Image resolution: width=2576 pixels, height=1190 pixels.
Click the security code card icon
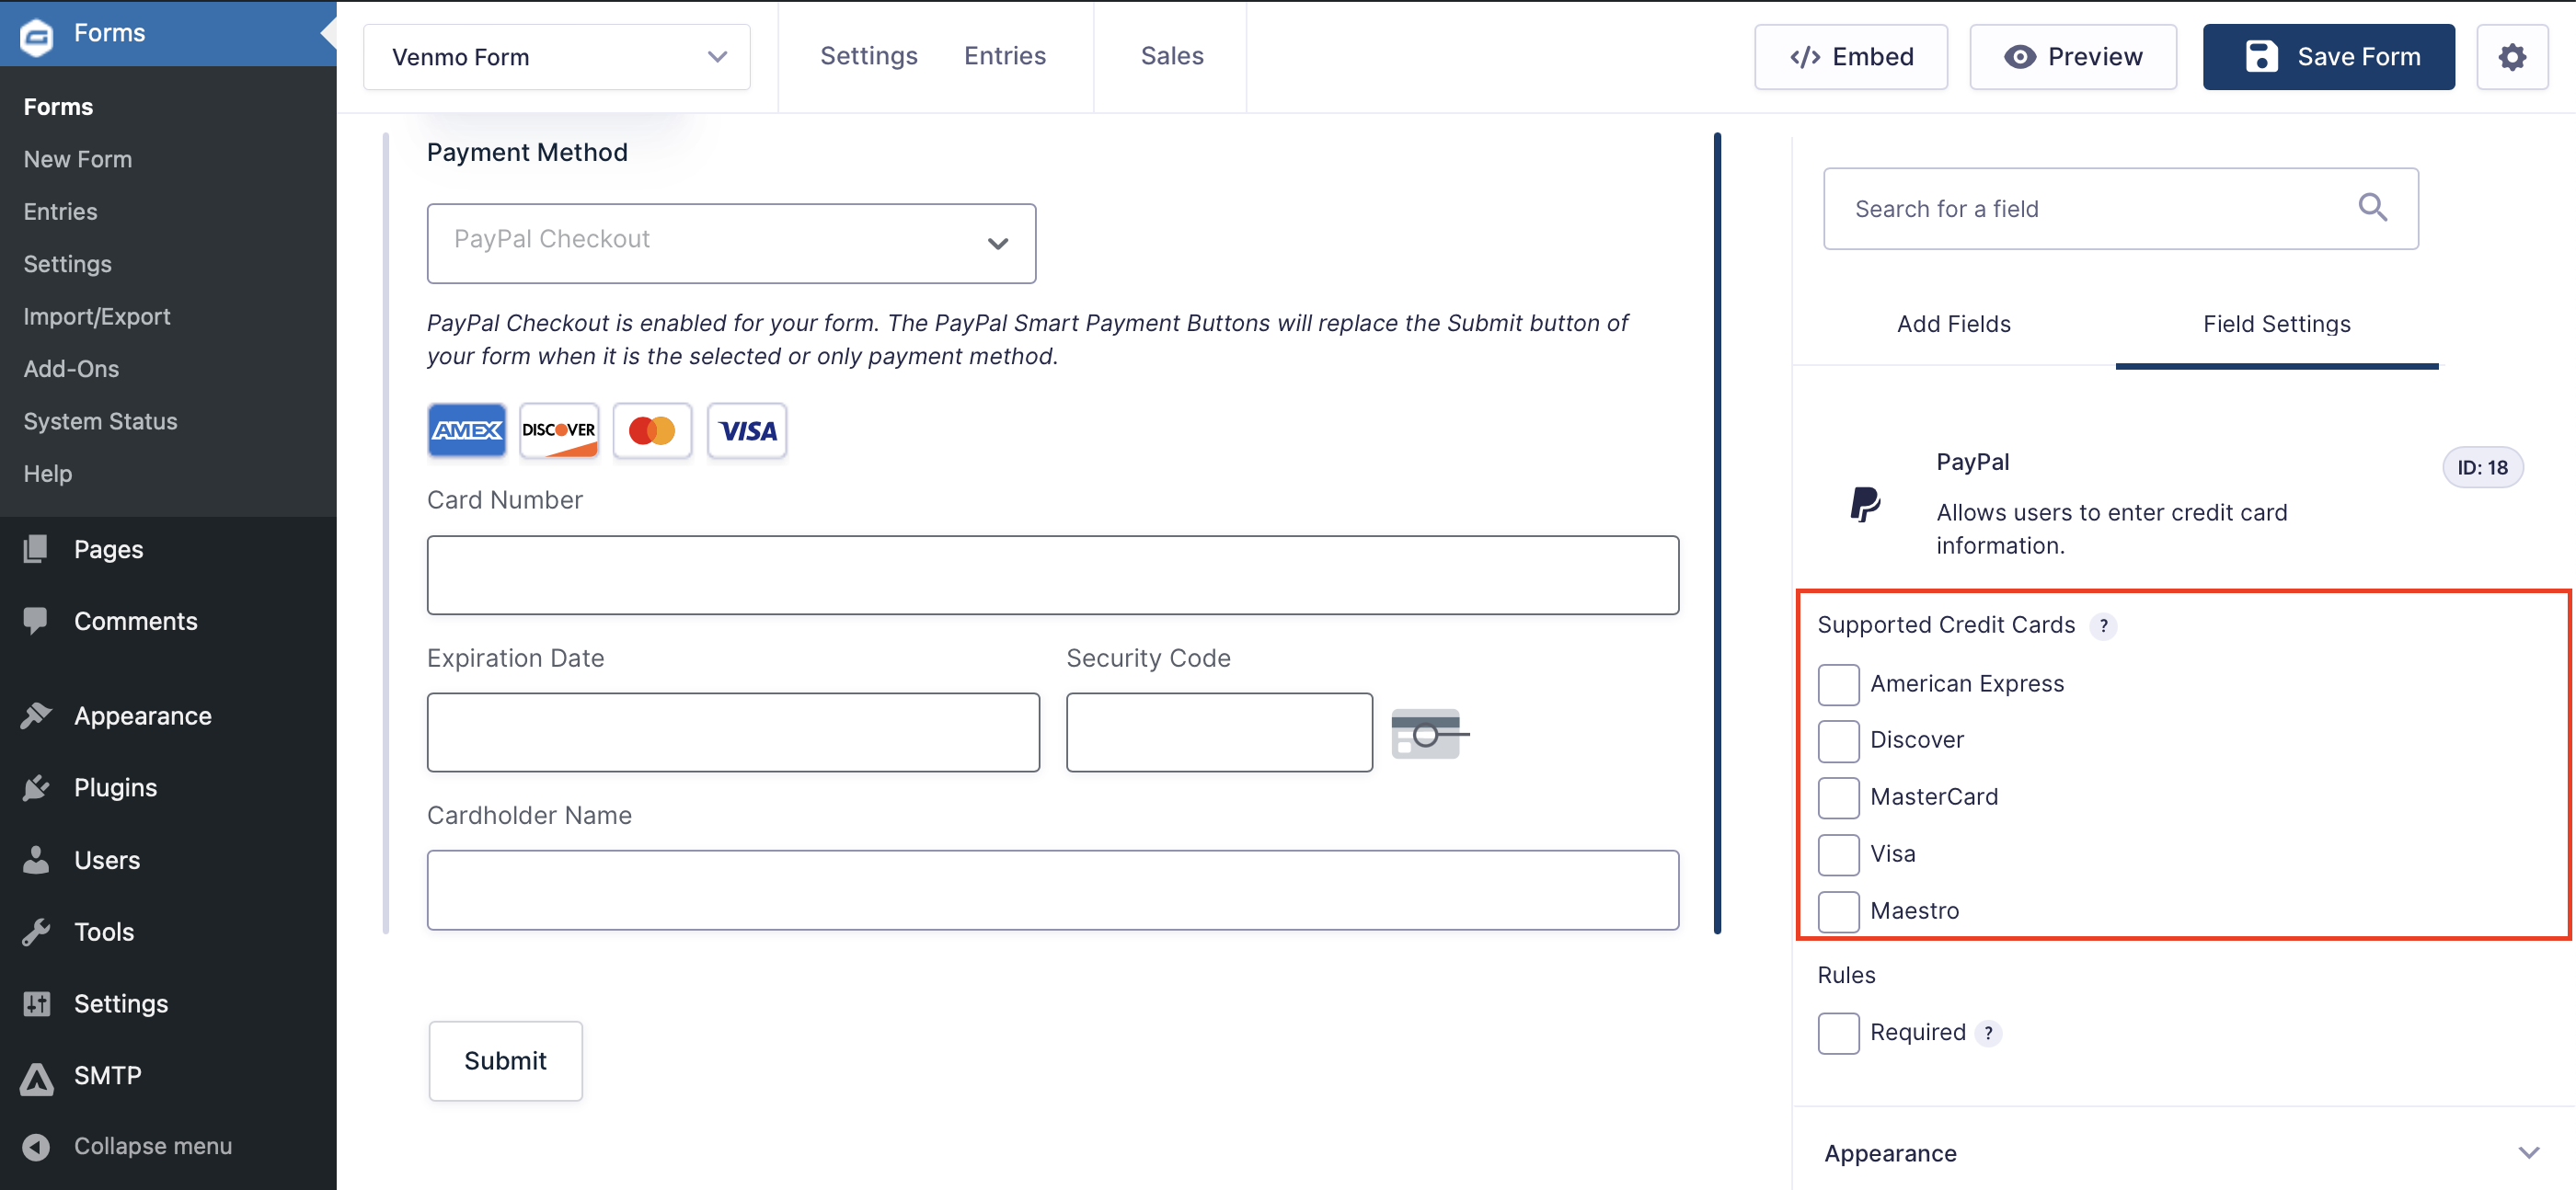tap(1430, 734)
